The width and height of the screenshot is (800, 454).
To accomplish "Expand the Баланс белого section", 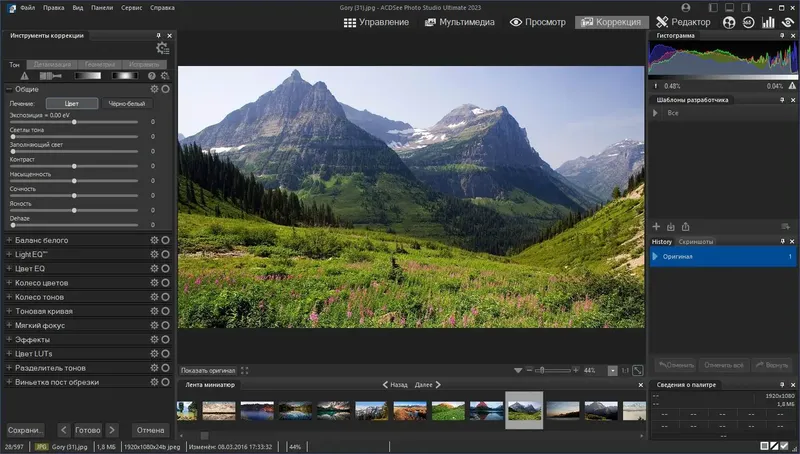I will pos(9,240).
